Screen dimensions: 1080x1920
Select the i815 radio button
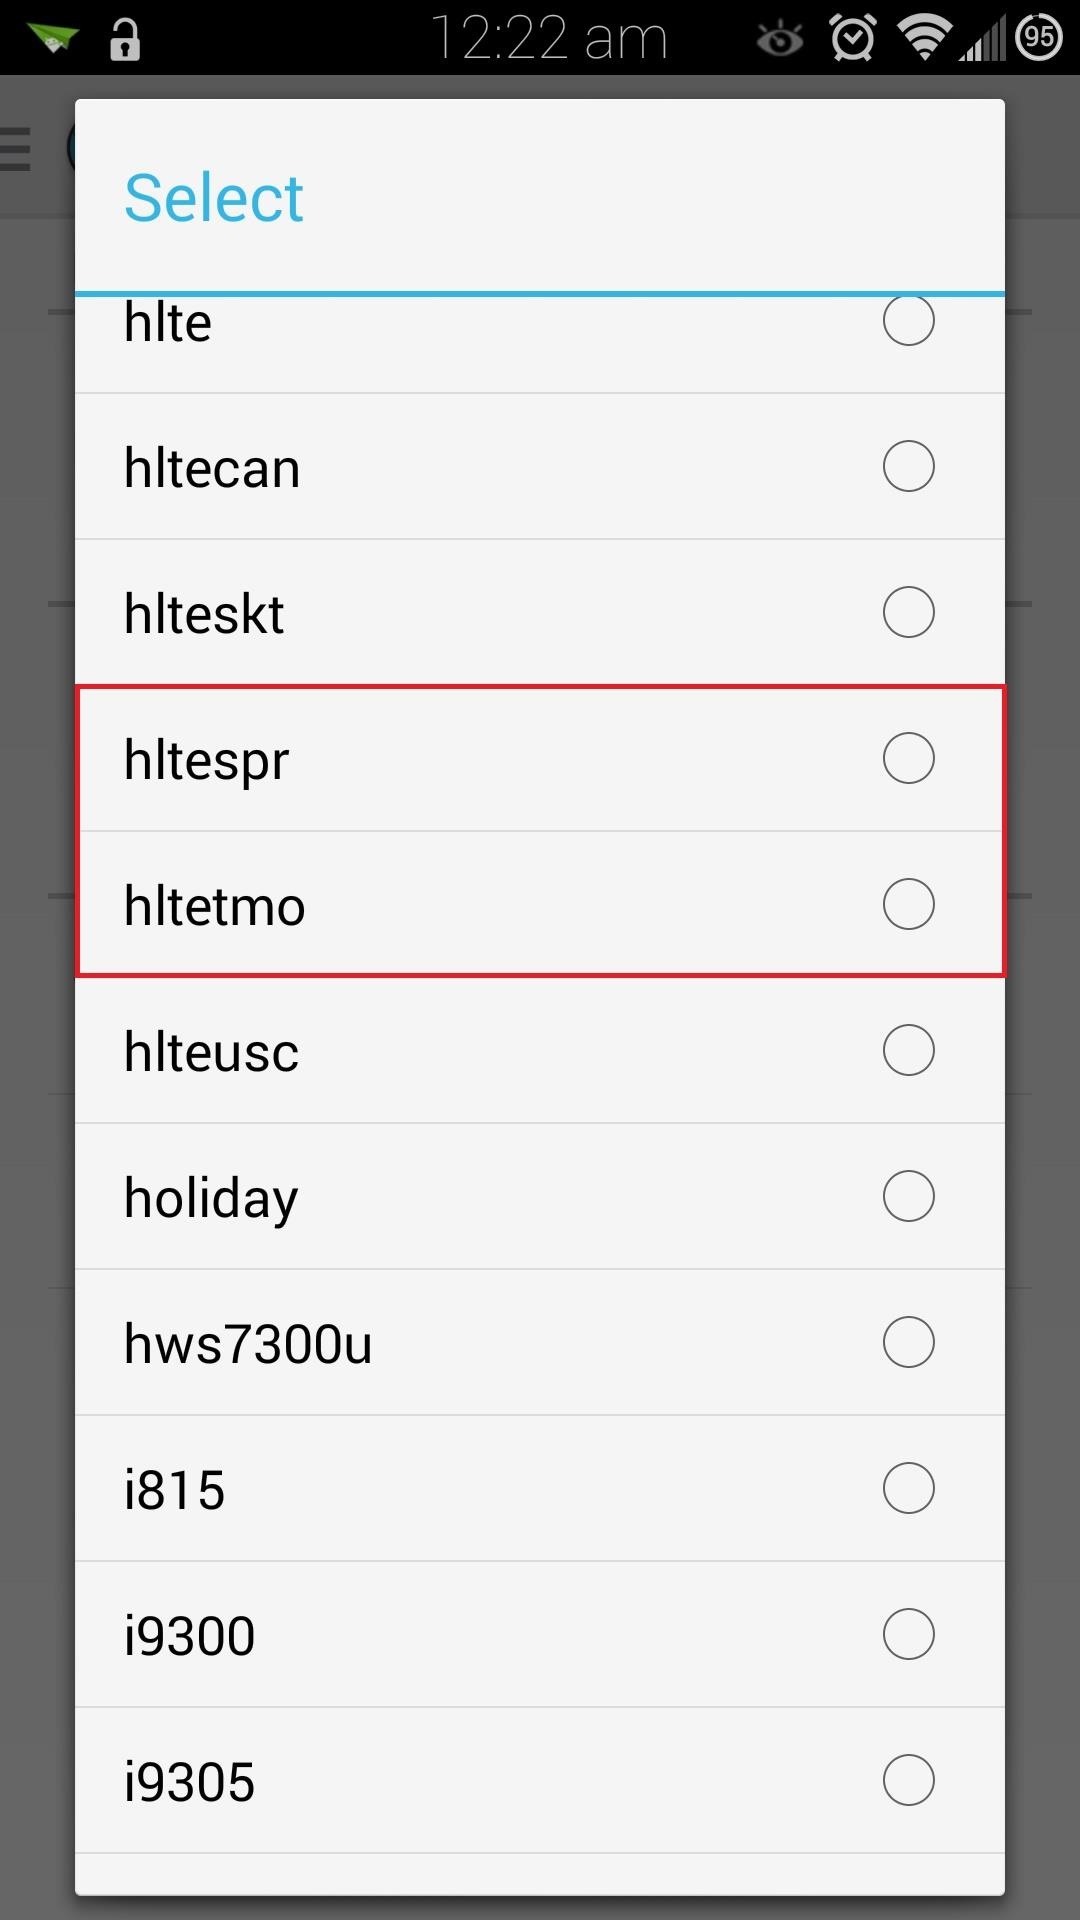point(908,1488)
